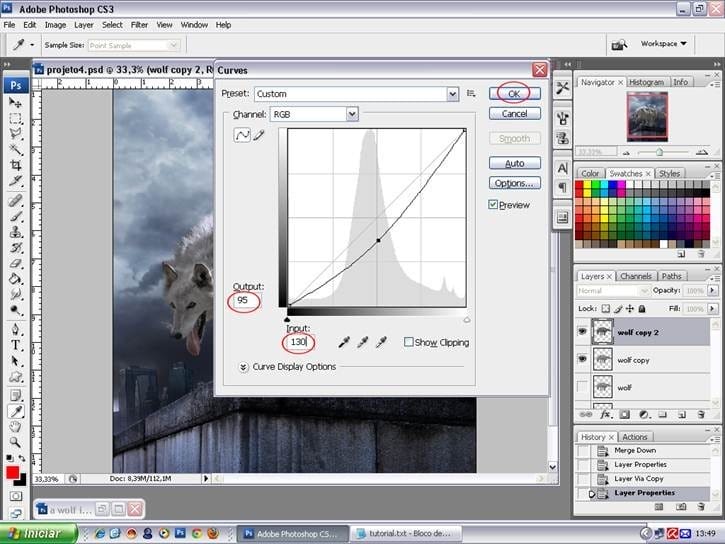The image size is (725, 544).
Task: Click the OK button
Action: pos(515,93)
